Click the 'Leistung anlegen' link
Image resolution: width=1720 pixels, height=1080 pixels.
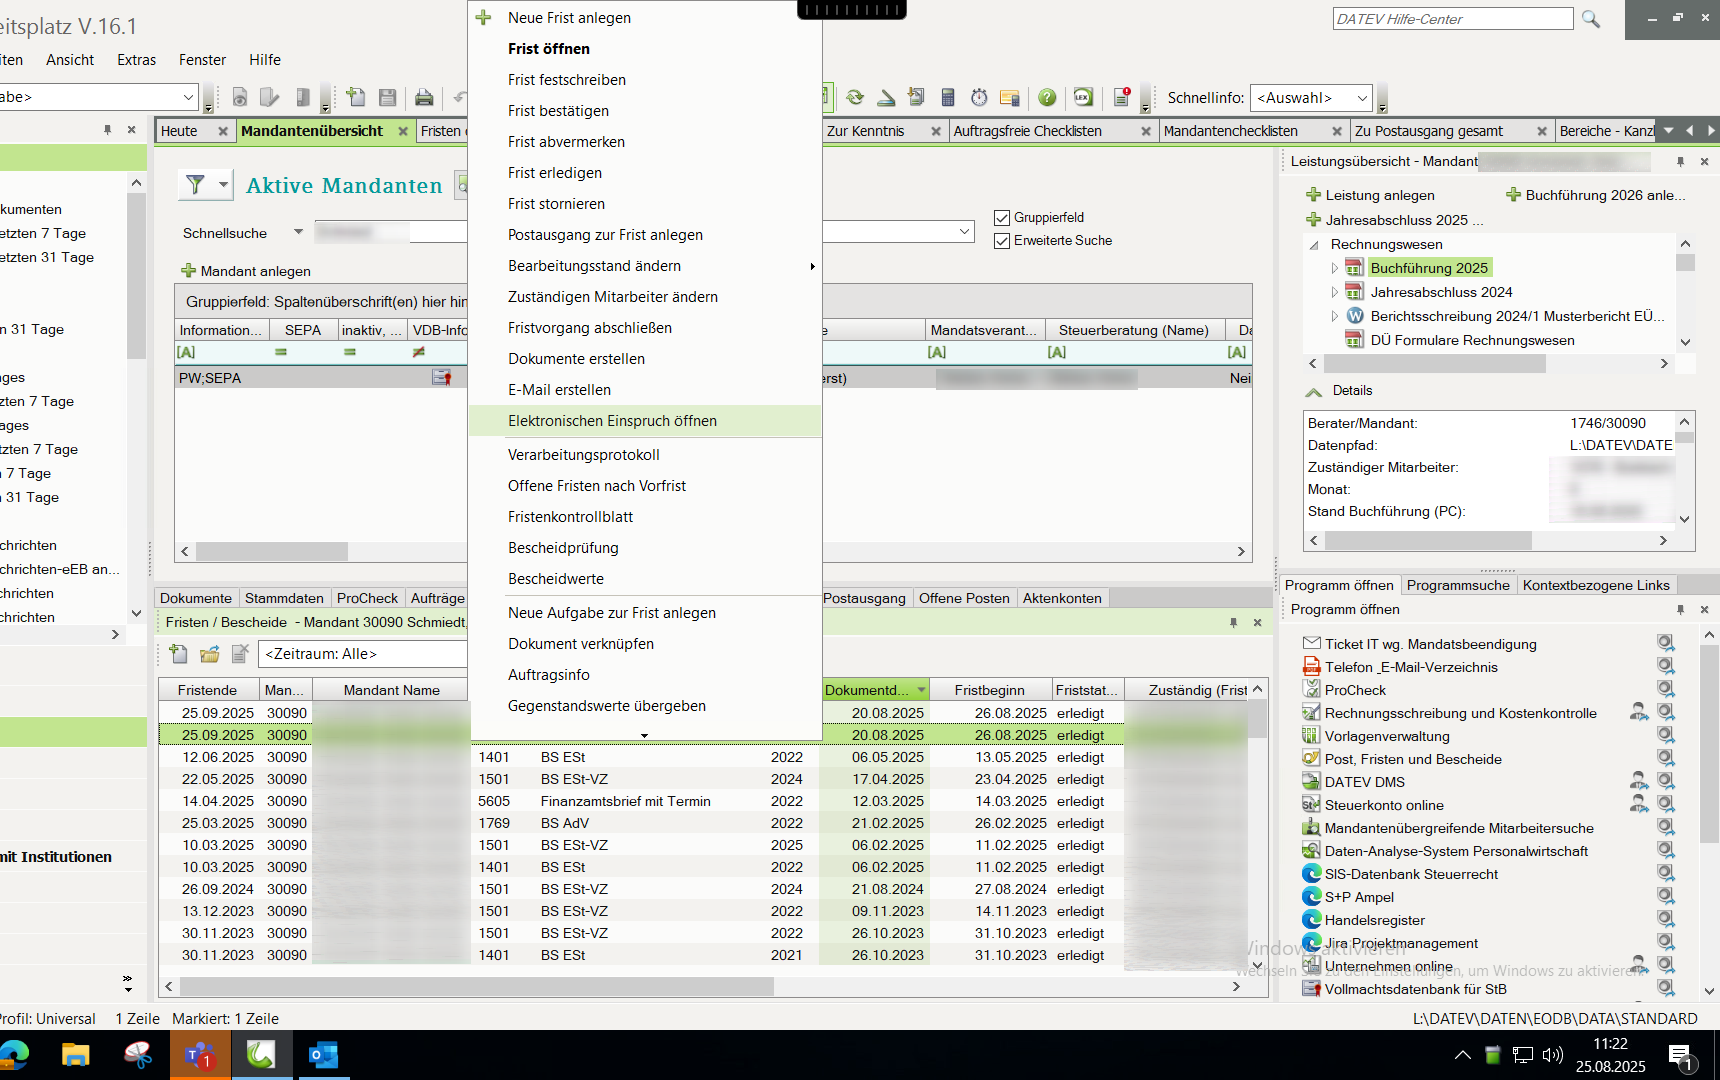pos(1379,195)
